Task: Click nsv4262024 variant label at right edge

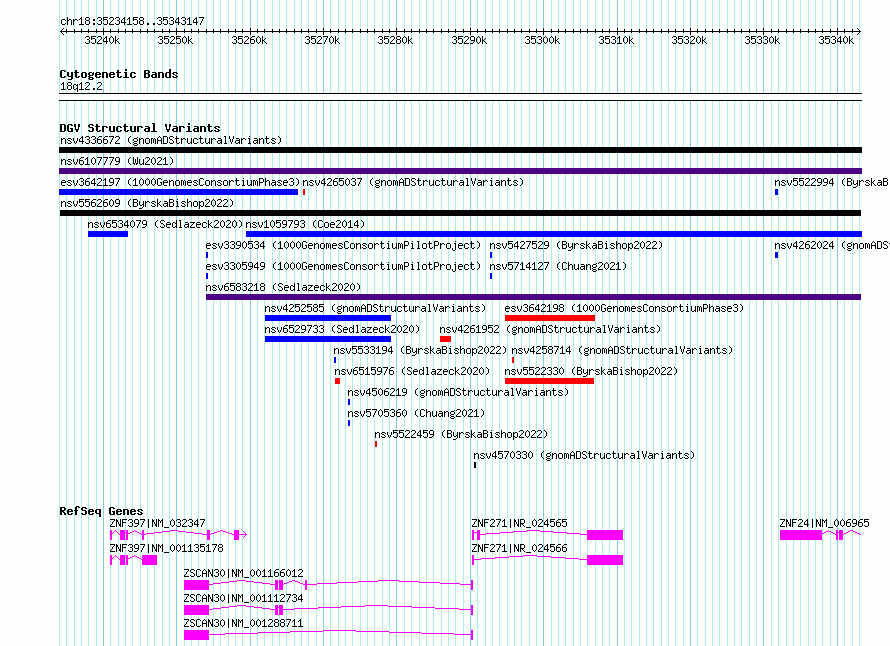Action: tap(832, 245)
